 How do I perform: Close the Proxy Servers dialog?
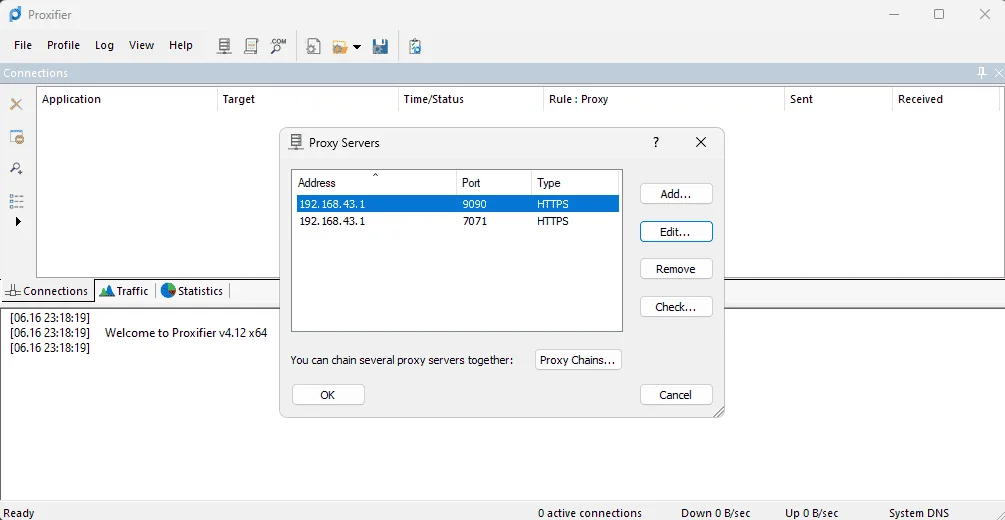tap(701, 142)
